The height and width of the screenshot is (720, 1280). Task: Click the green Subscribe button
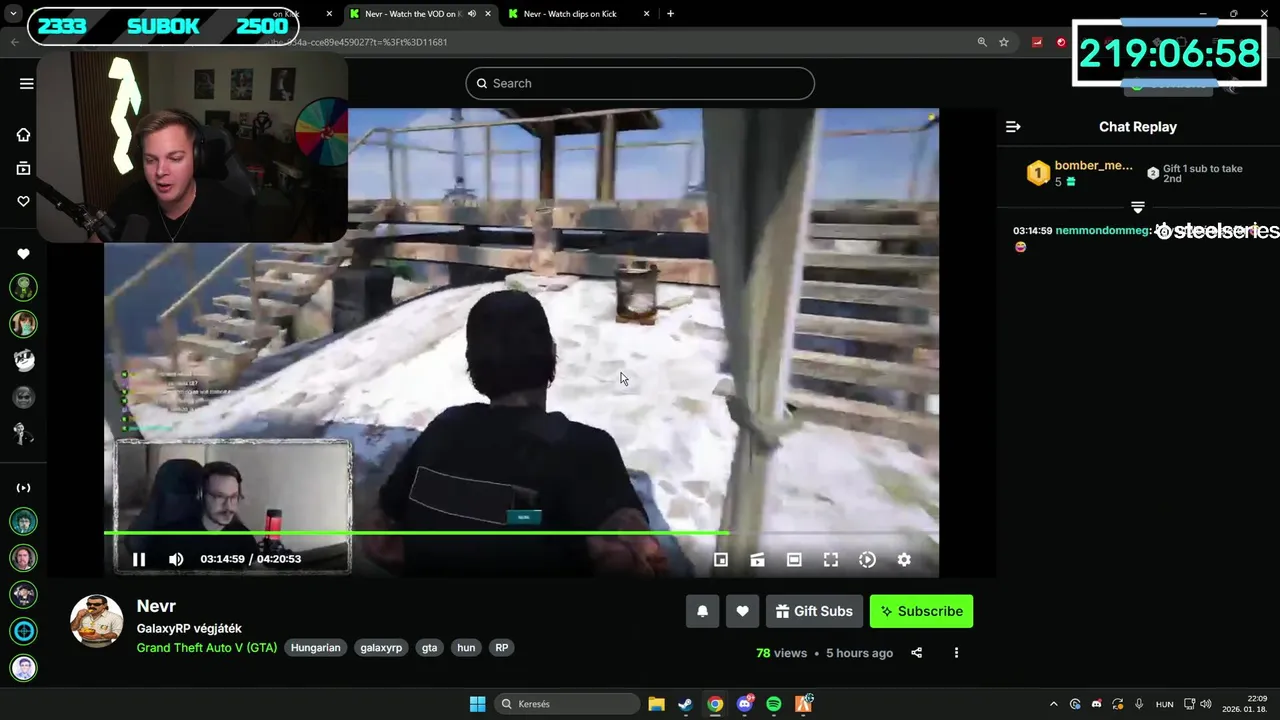pyautogui.click(x=921, y=611)
